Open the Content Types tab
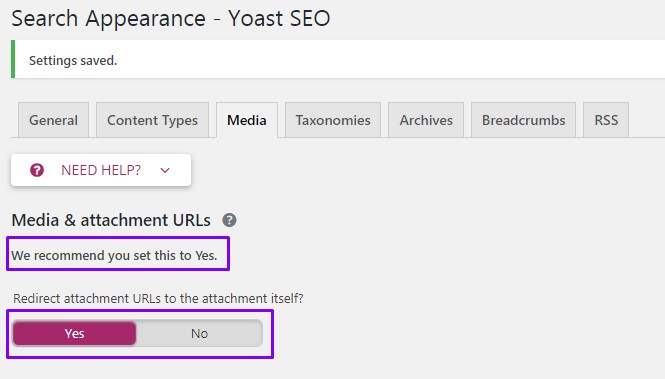665x379 pixels. [x=152, y=120]
